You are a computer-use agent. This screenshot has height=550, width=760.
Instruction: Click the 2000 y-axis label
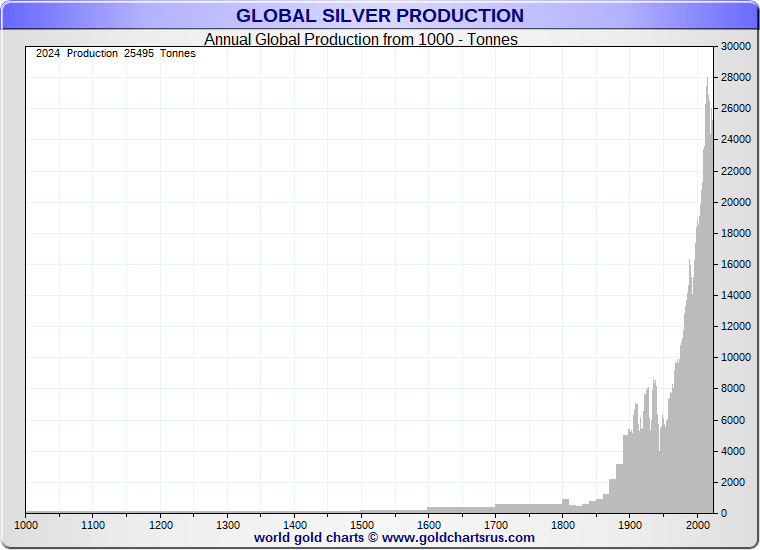pos(734,482)
